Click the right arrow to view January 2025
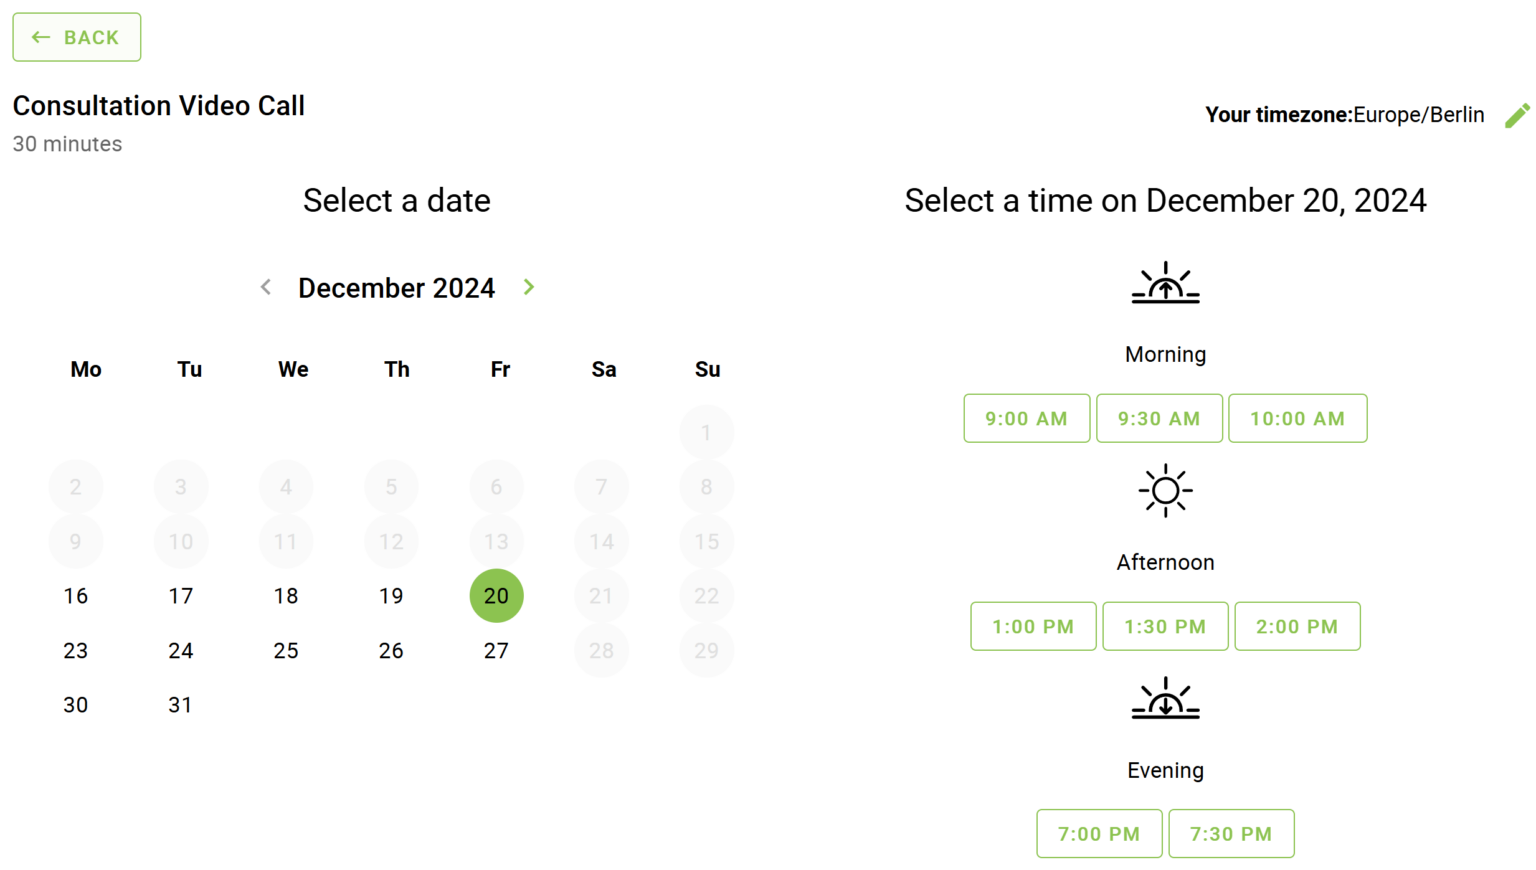 tap(528, 287)
